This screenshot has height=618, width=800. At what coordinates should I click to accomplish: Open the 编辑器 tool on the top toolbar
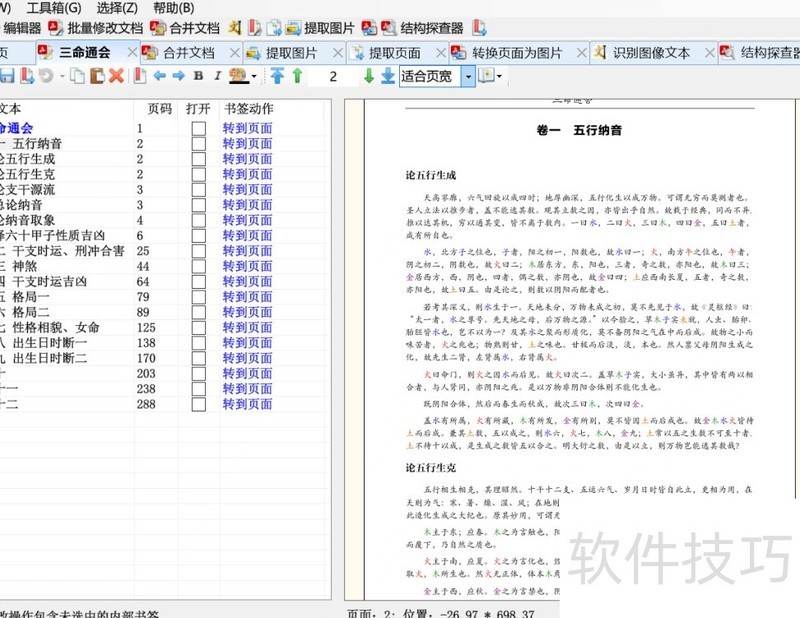22,30
